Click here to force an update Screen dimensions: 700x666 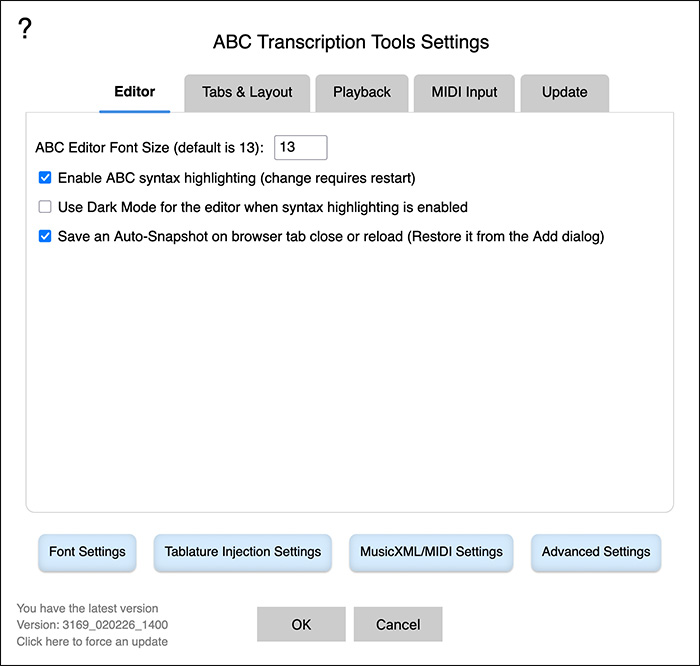[x=92, y=641]
